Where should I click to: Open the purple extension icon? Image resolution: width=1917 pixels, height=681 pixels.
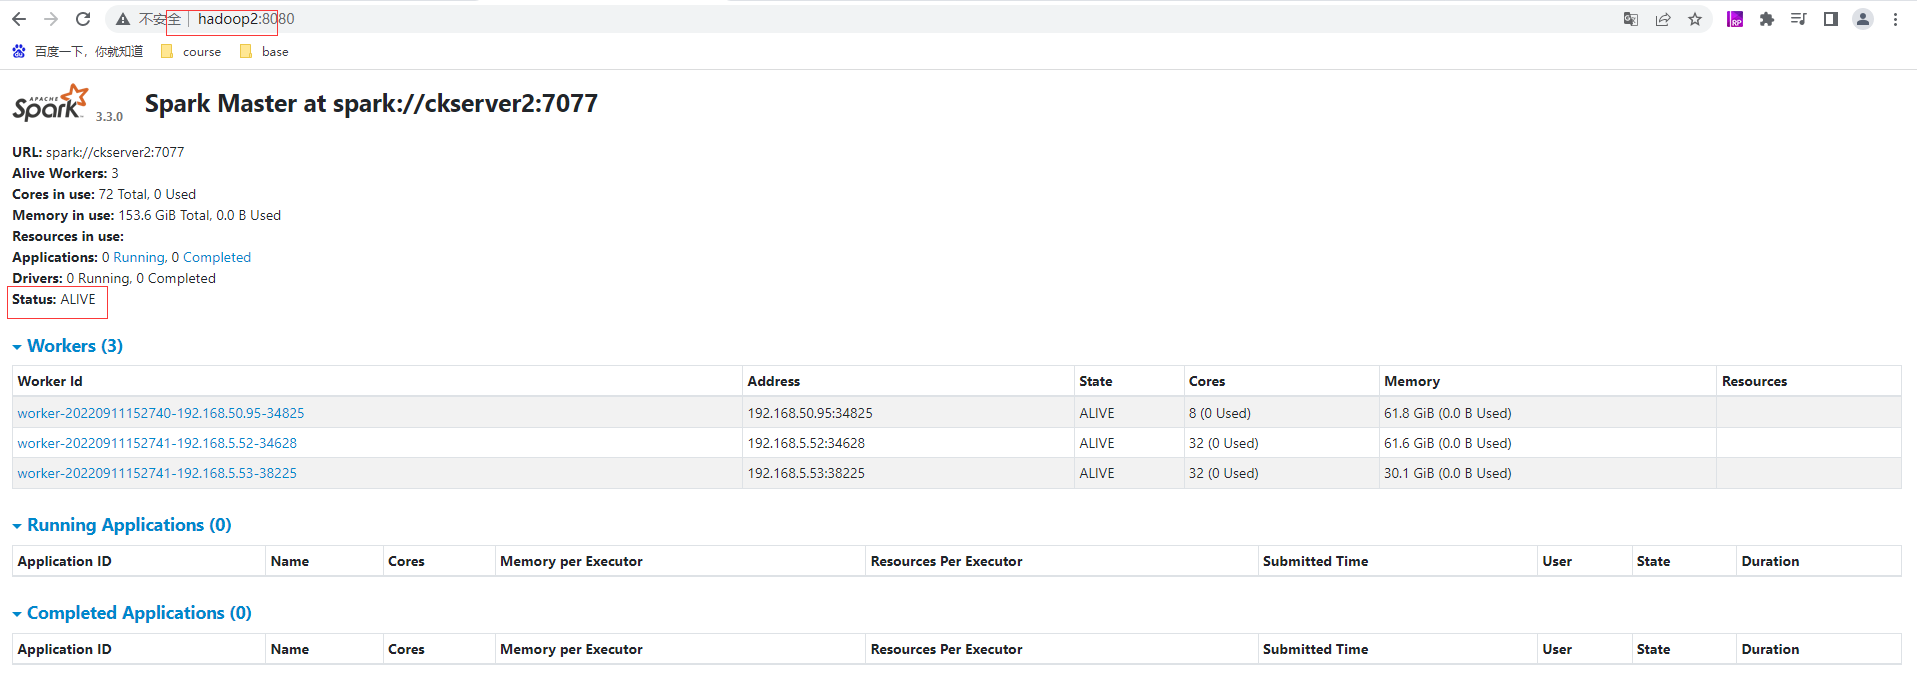coord(1735,19)
